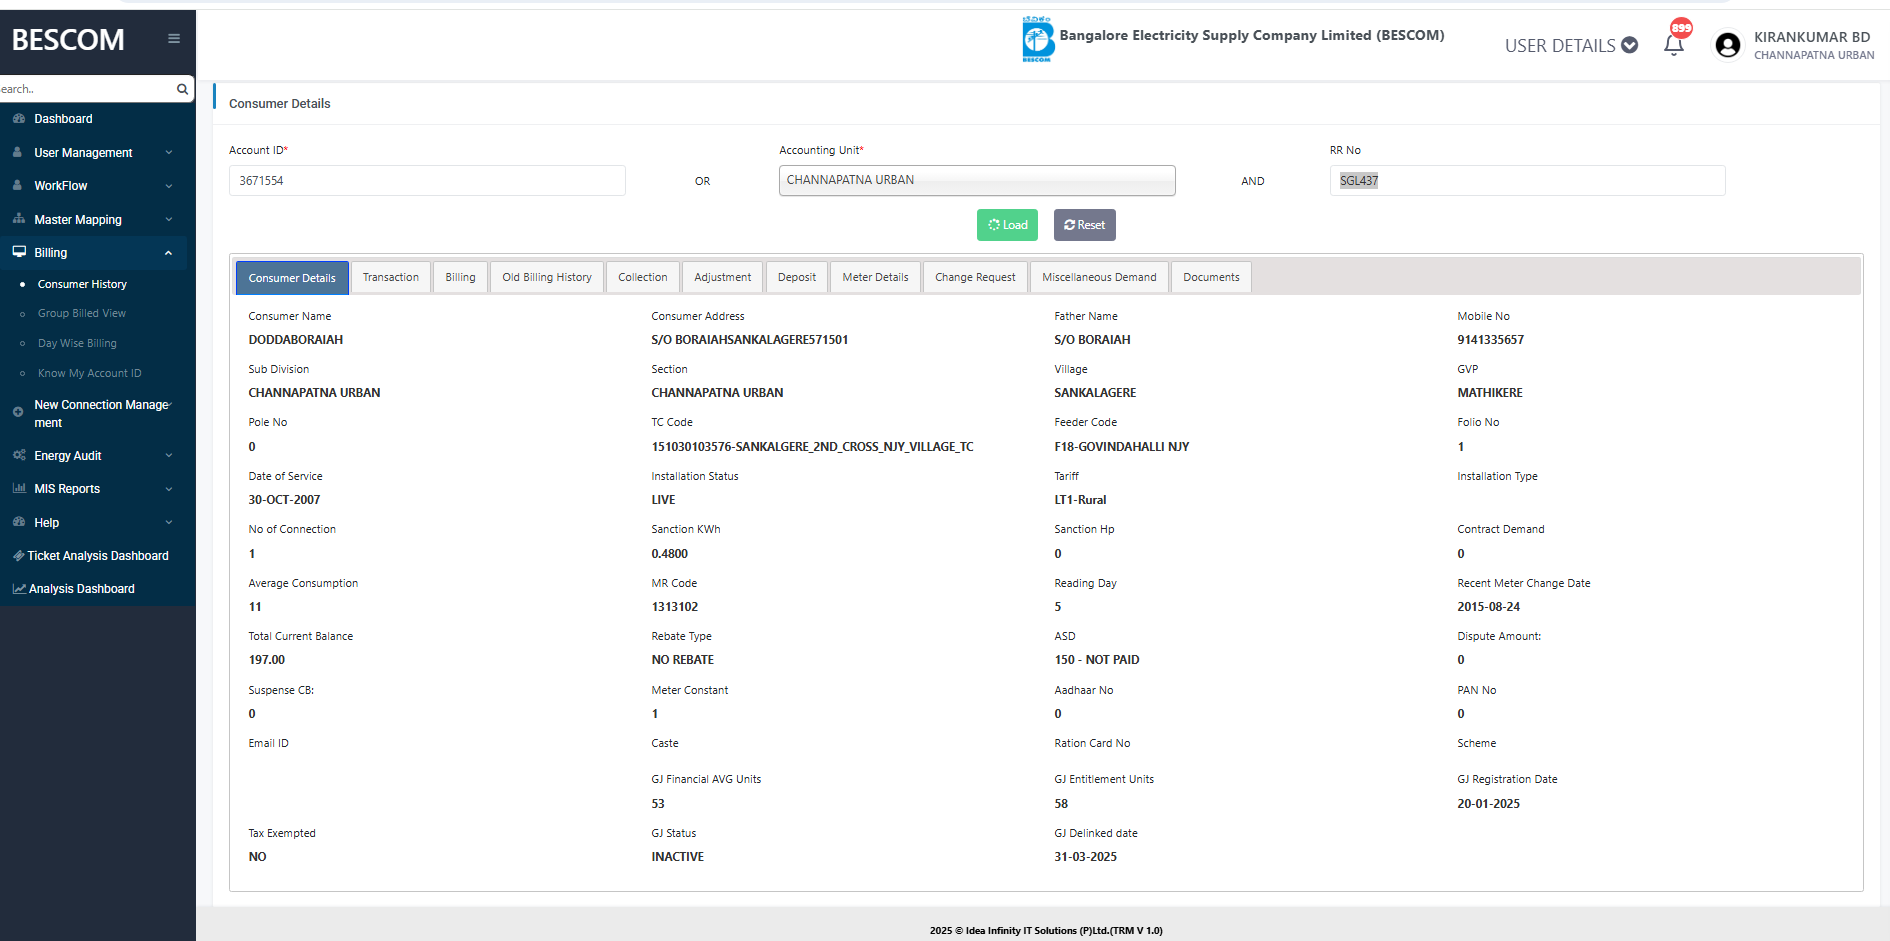Open the Analysis Dashboard menu item
Viewport: 1890px width, 941px height.
point(82,589)
